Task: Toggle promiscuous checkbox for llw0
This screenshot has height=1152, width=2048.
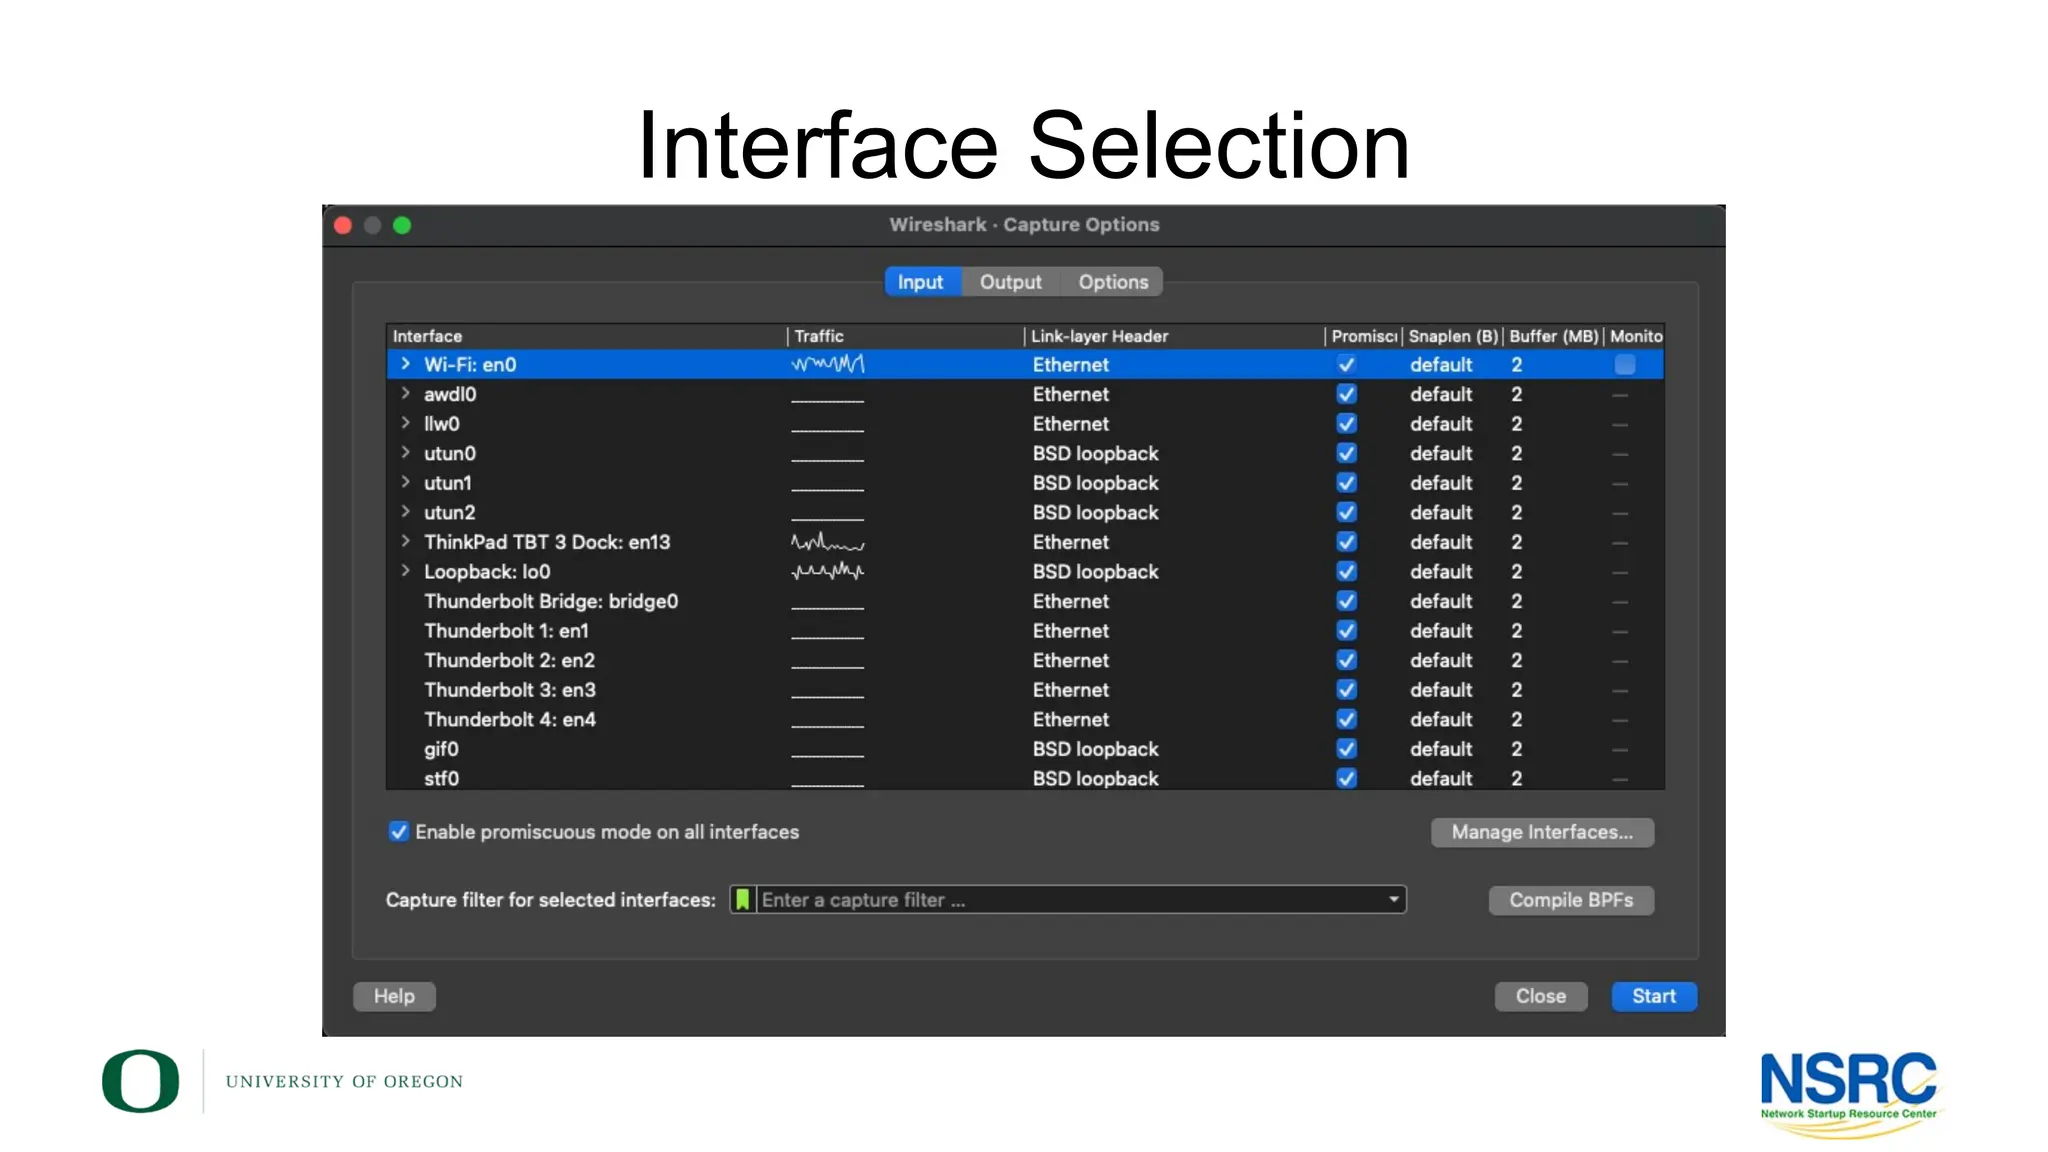Action: point(1347,424)
